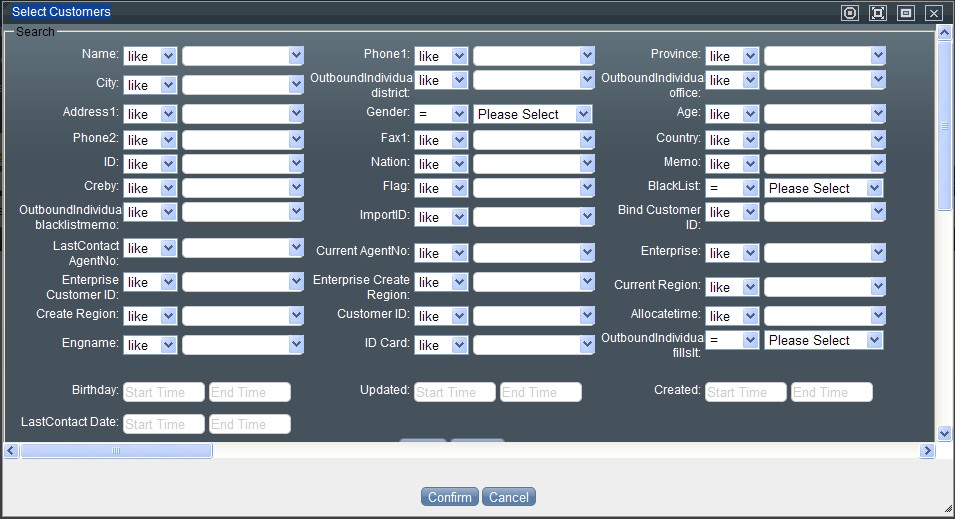Click the restore window icon in title bar

[906, 13]
